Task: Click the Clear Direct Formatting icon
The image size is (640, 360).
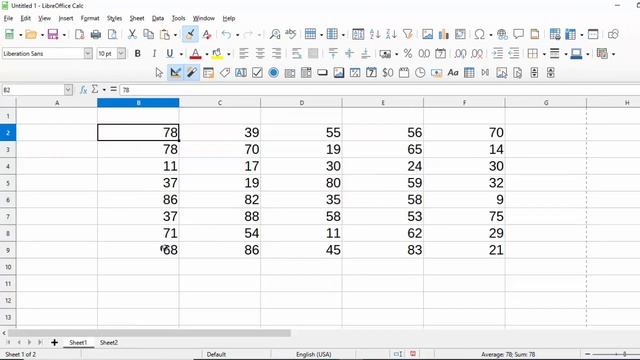Action: pyautogui.click(x=207, y=34)
